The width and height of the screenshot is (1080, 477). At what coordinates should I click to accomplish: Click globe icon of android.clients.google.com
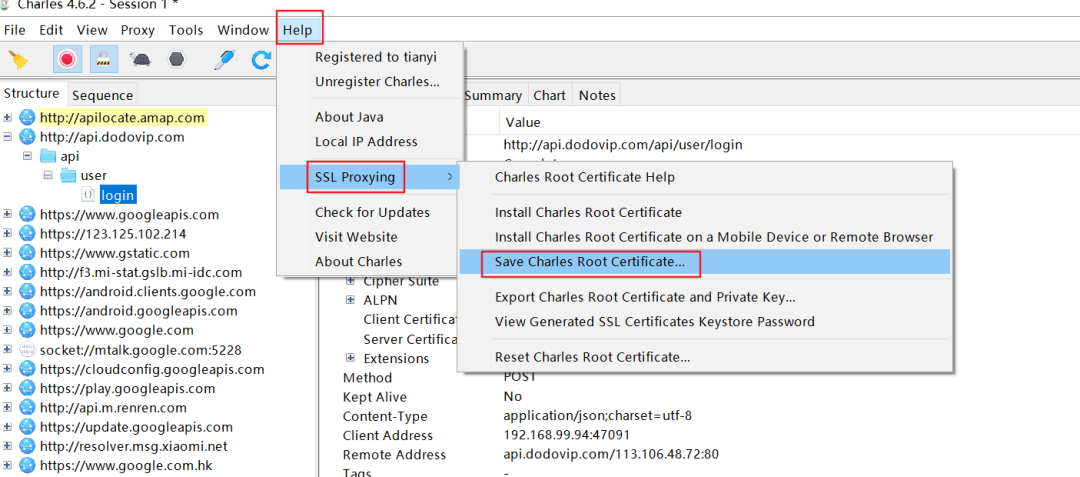pos(27,292)
